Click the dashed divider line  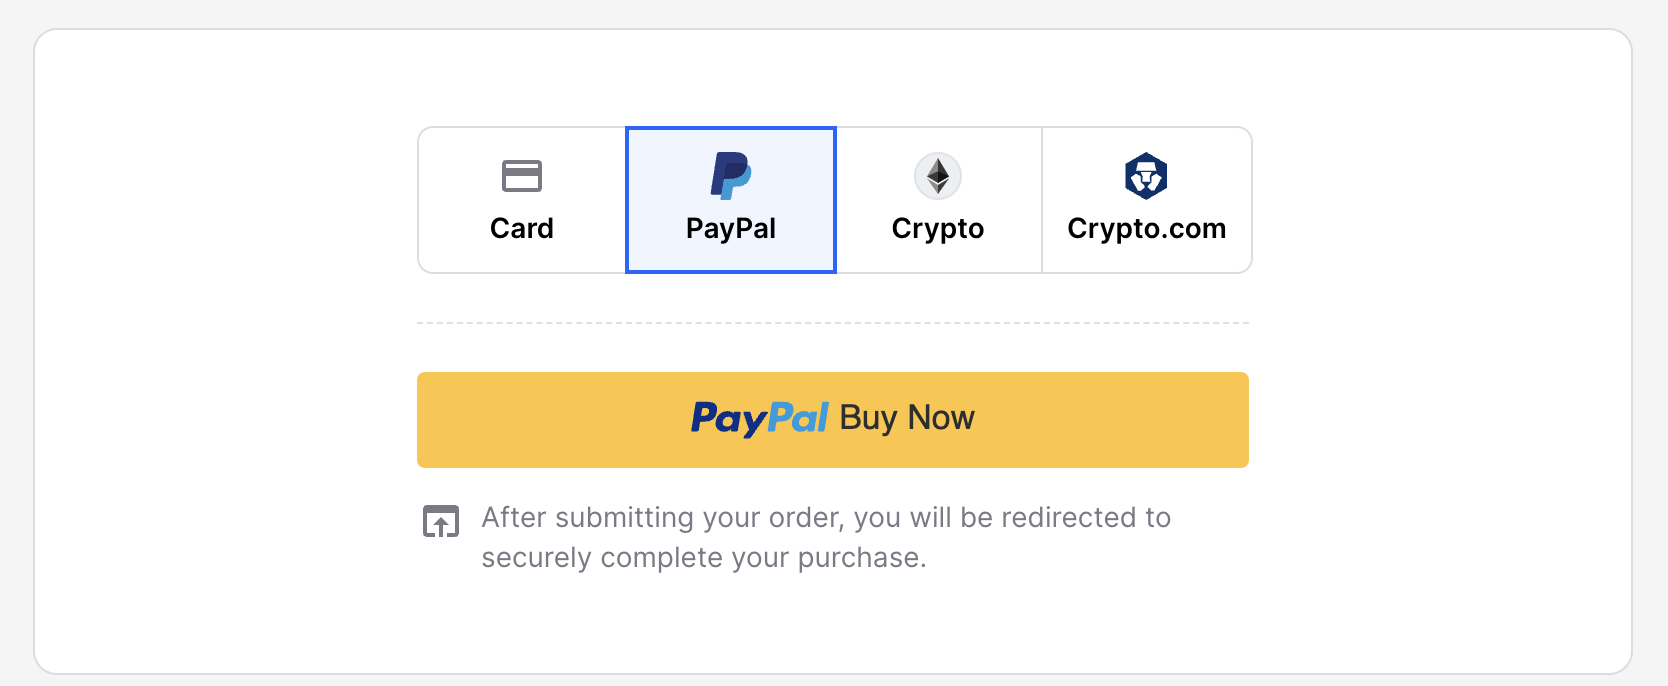click(833, 323)
